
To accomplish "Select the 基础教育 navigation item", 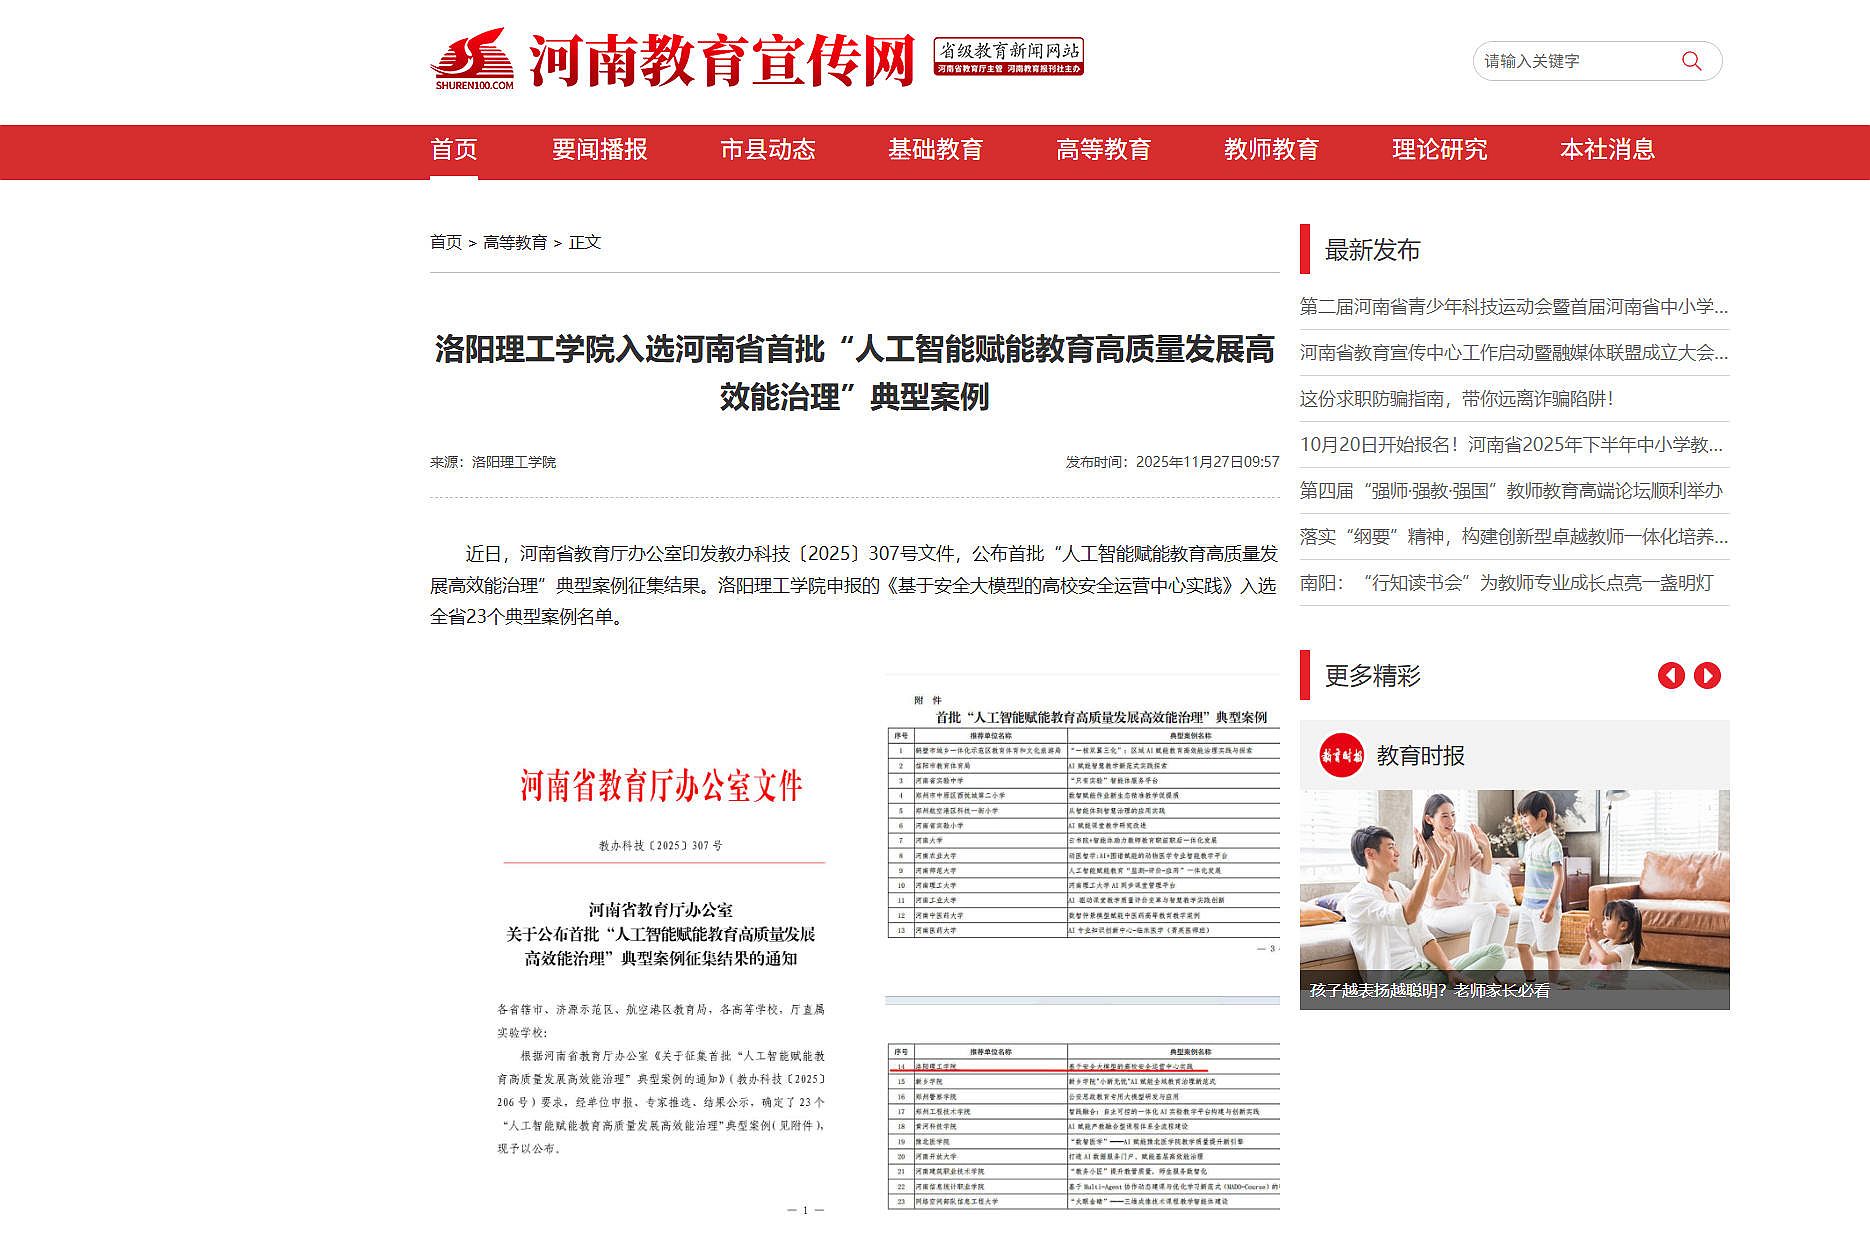I will pyautogui.click(x=935, y=150).
